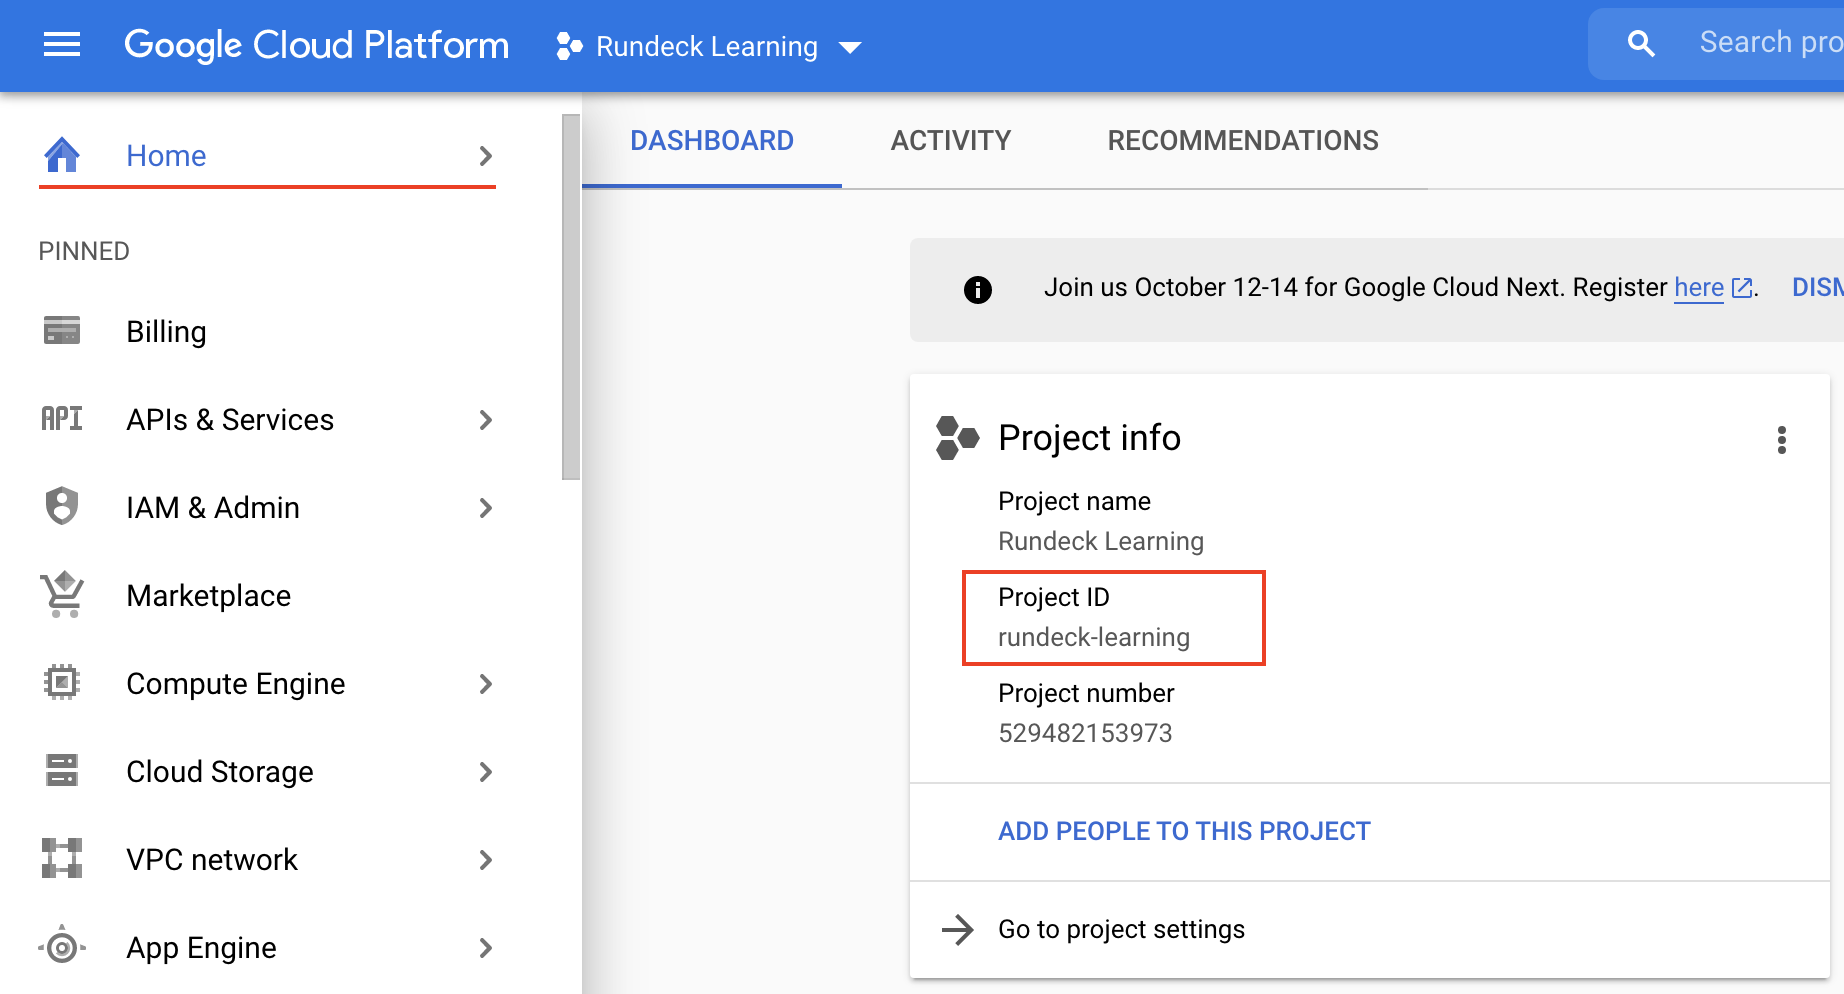Open IAM & Admin menu item
The image size is (1844, 994).
pyautogui.click(x=213, y=508)
